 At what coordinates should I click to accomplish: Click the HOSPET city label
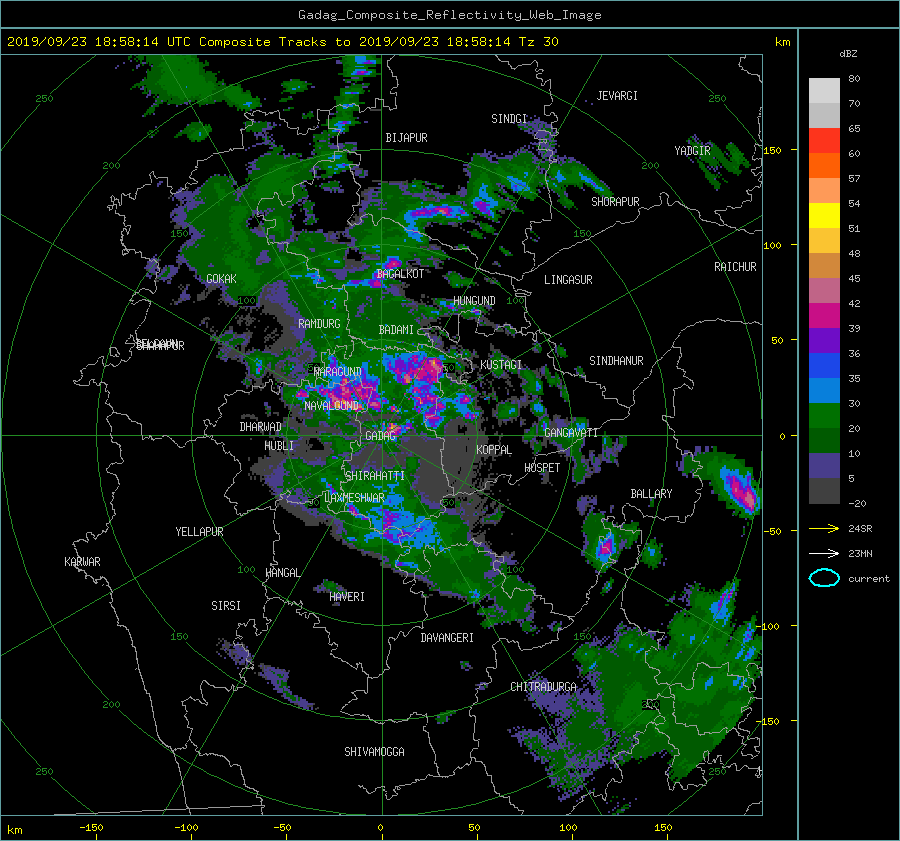(x=542, y=468)
